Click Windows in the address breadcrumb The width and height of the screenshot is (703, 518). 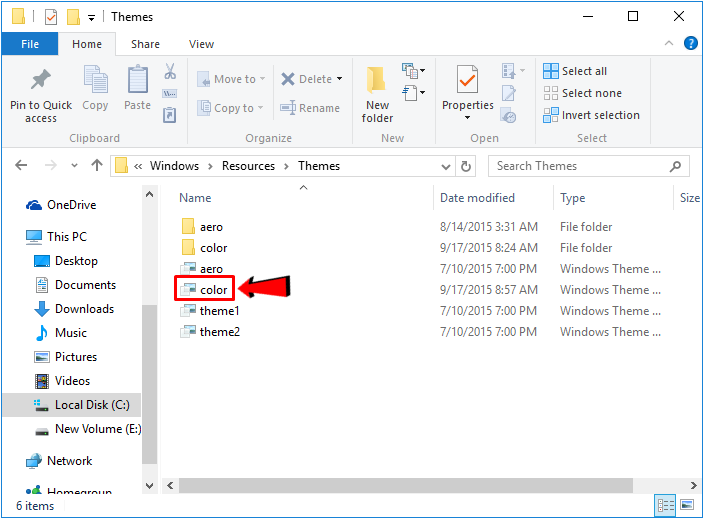click(x=174, y=166)
